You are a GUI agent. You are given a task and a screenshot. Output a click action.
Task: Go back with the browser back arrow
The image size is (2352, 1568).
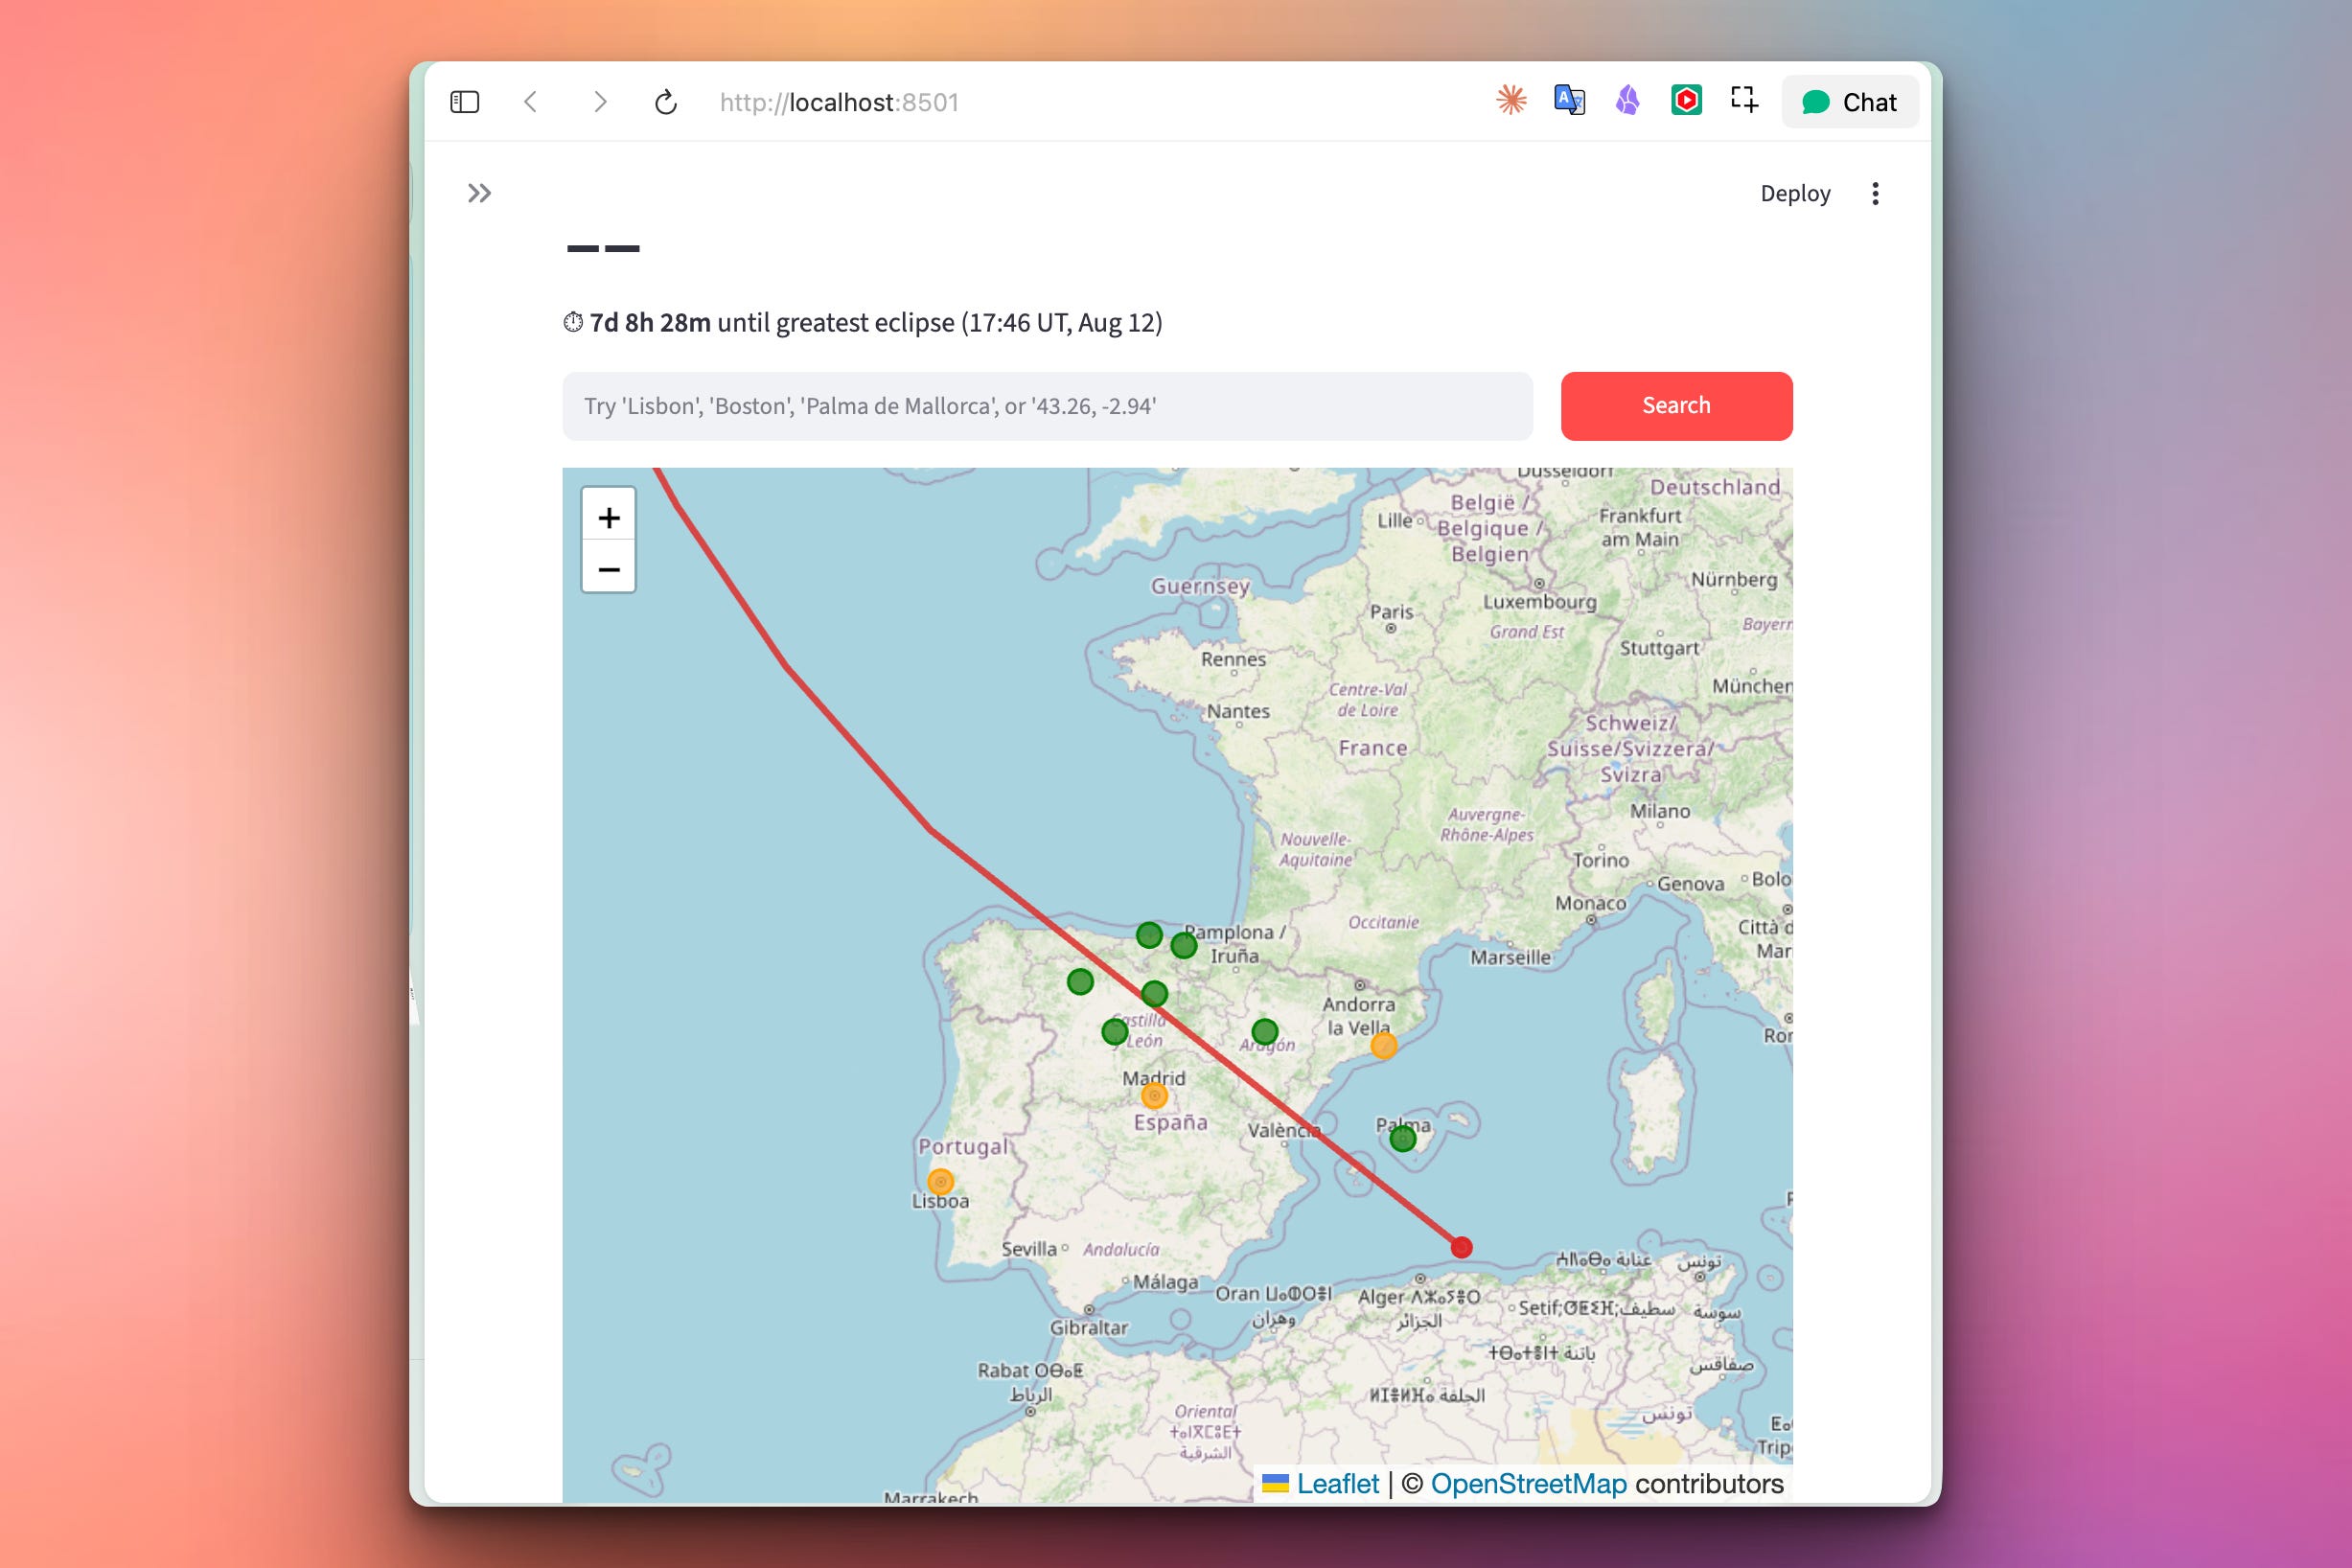(531, 102)
